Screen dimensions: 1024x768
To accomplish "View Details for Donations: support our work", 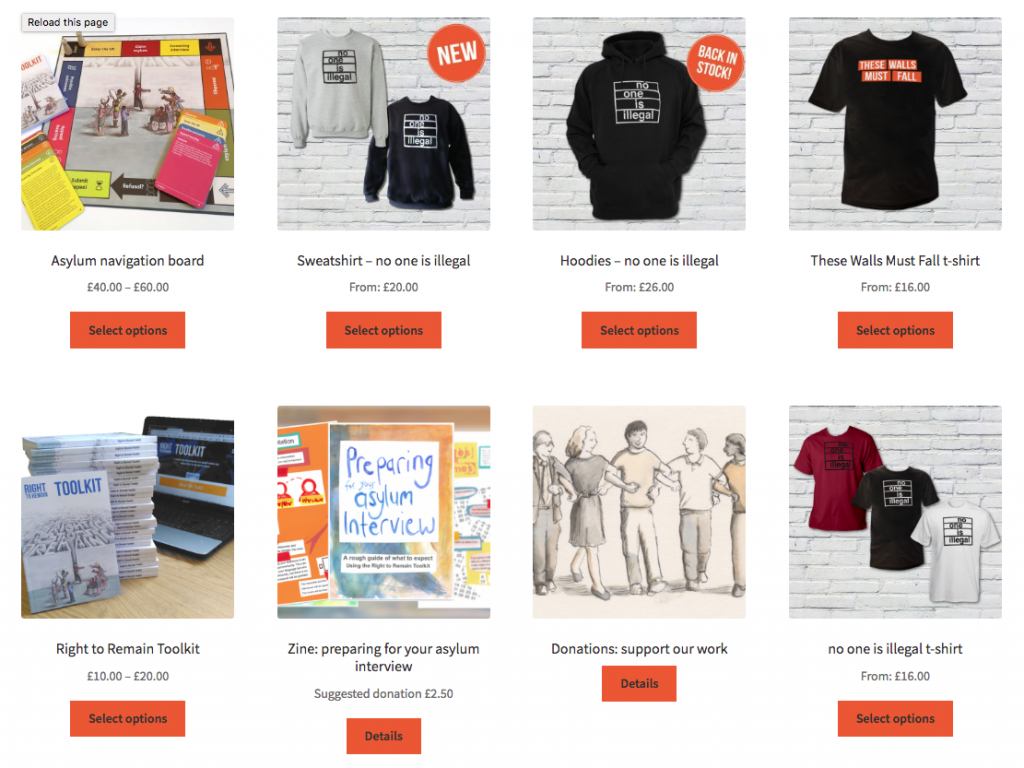I will (x=639, y=684).
